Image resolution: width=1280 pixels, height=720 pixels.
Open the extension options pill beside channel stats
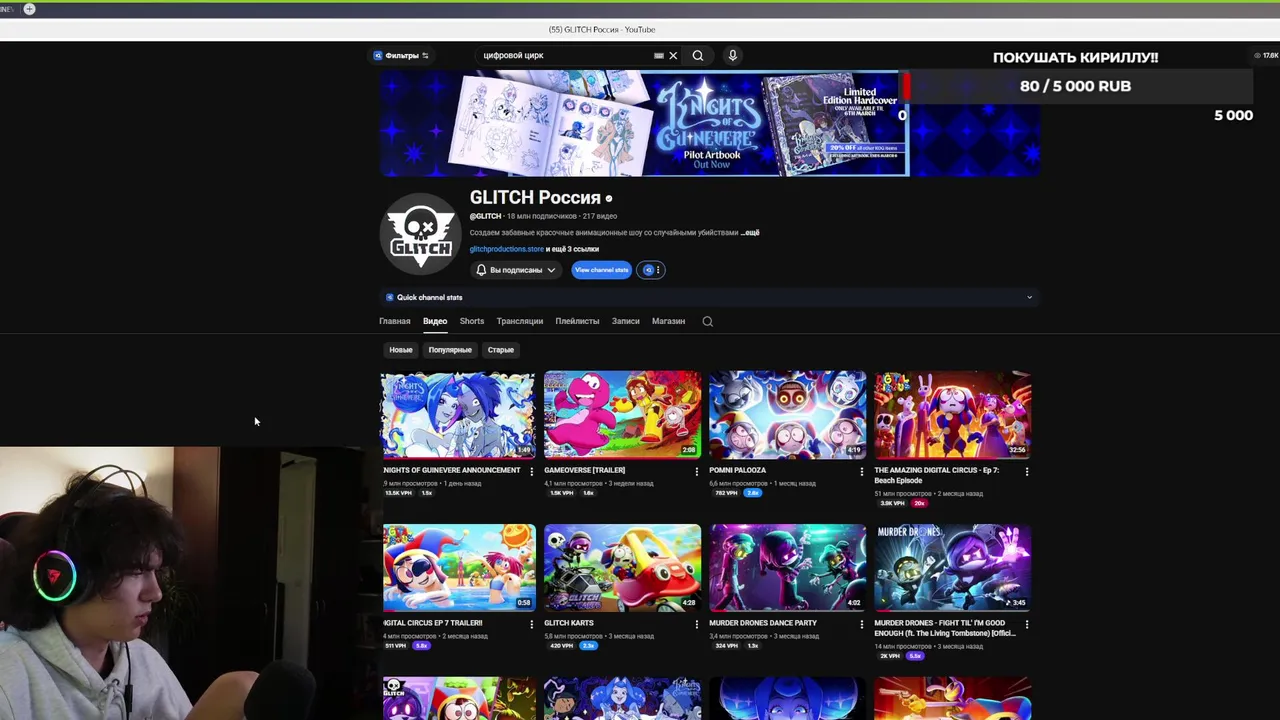651,270
